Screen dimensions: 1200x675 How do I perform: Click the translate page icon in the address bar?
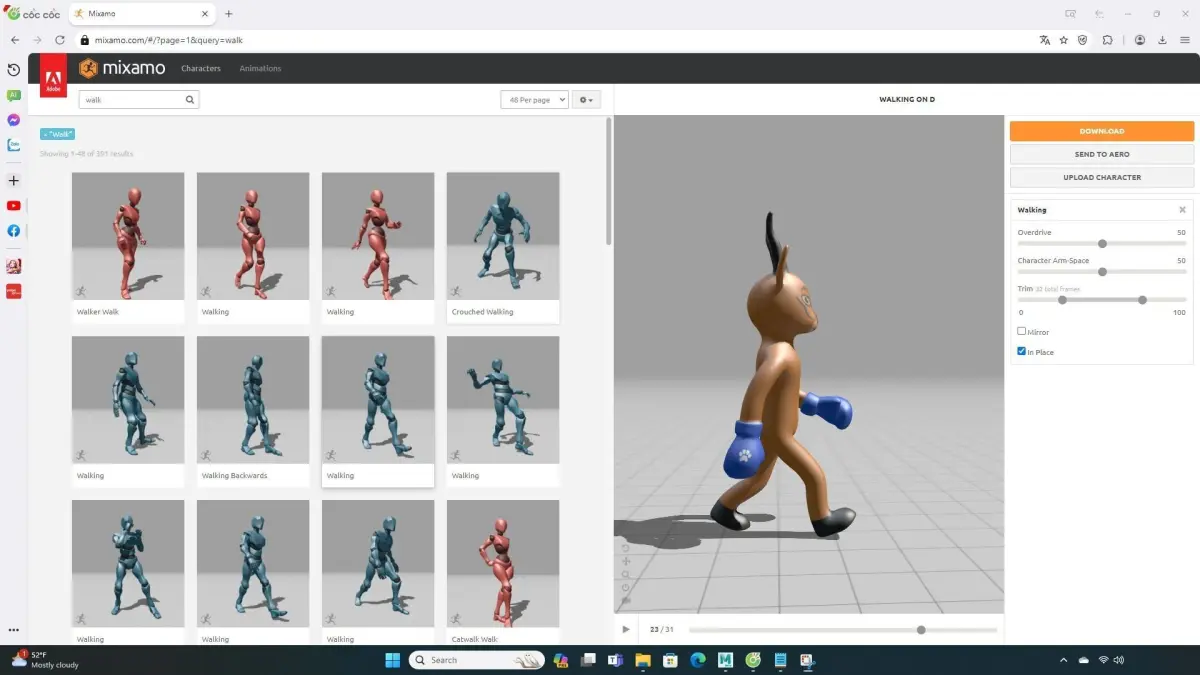click(x=1045, y=40)
